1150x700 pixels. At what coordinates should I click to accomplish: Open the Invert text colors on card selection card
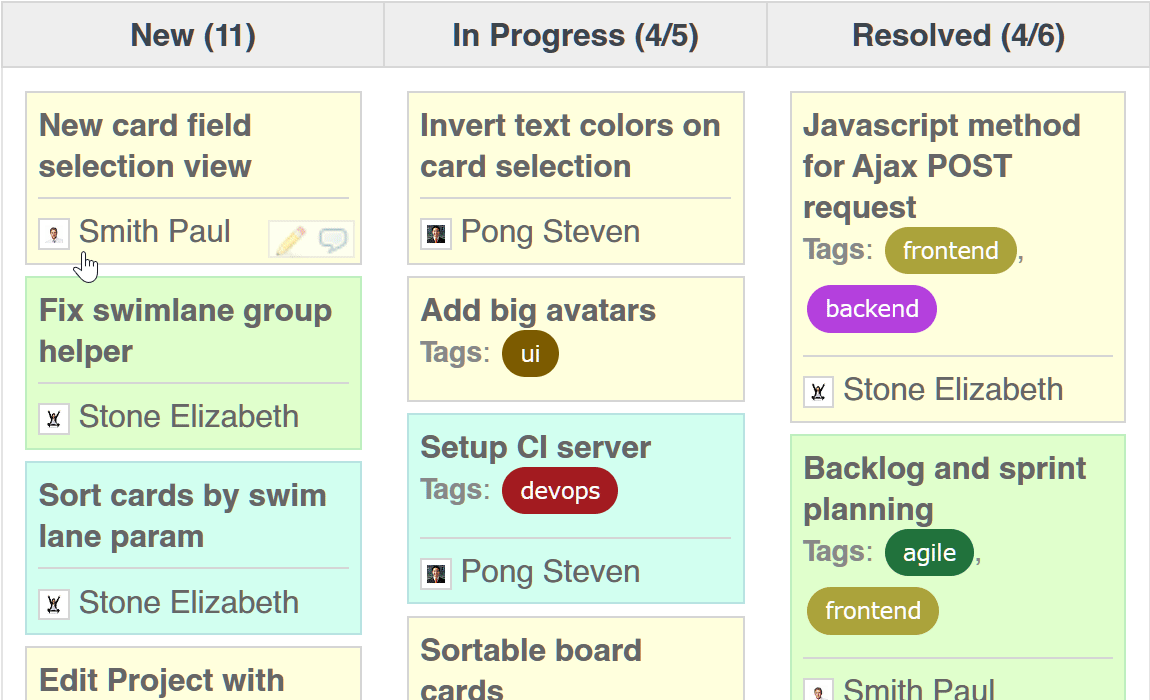[570, 146]
